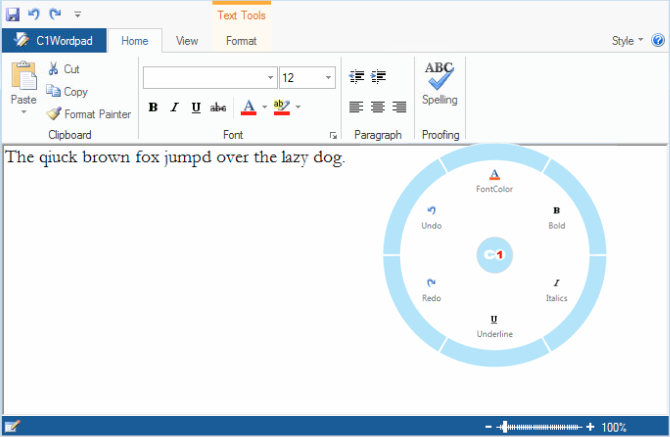Open the C1Wordpad application menu
This screenshot has width=670, height=437.
(x=54, y=41)
